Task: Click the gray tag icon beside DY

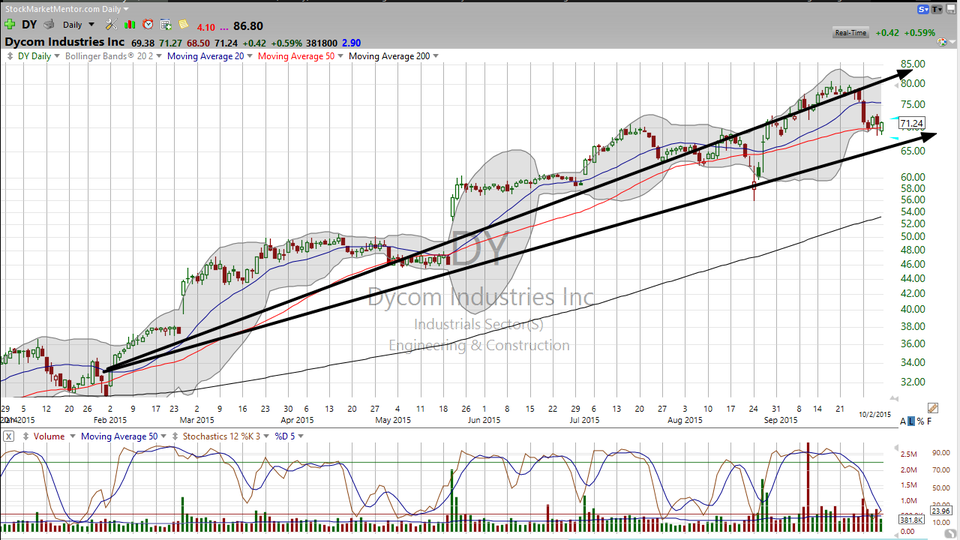Action: [49, 25]
